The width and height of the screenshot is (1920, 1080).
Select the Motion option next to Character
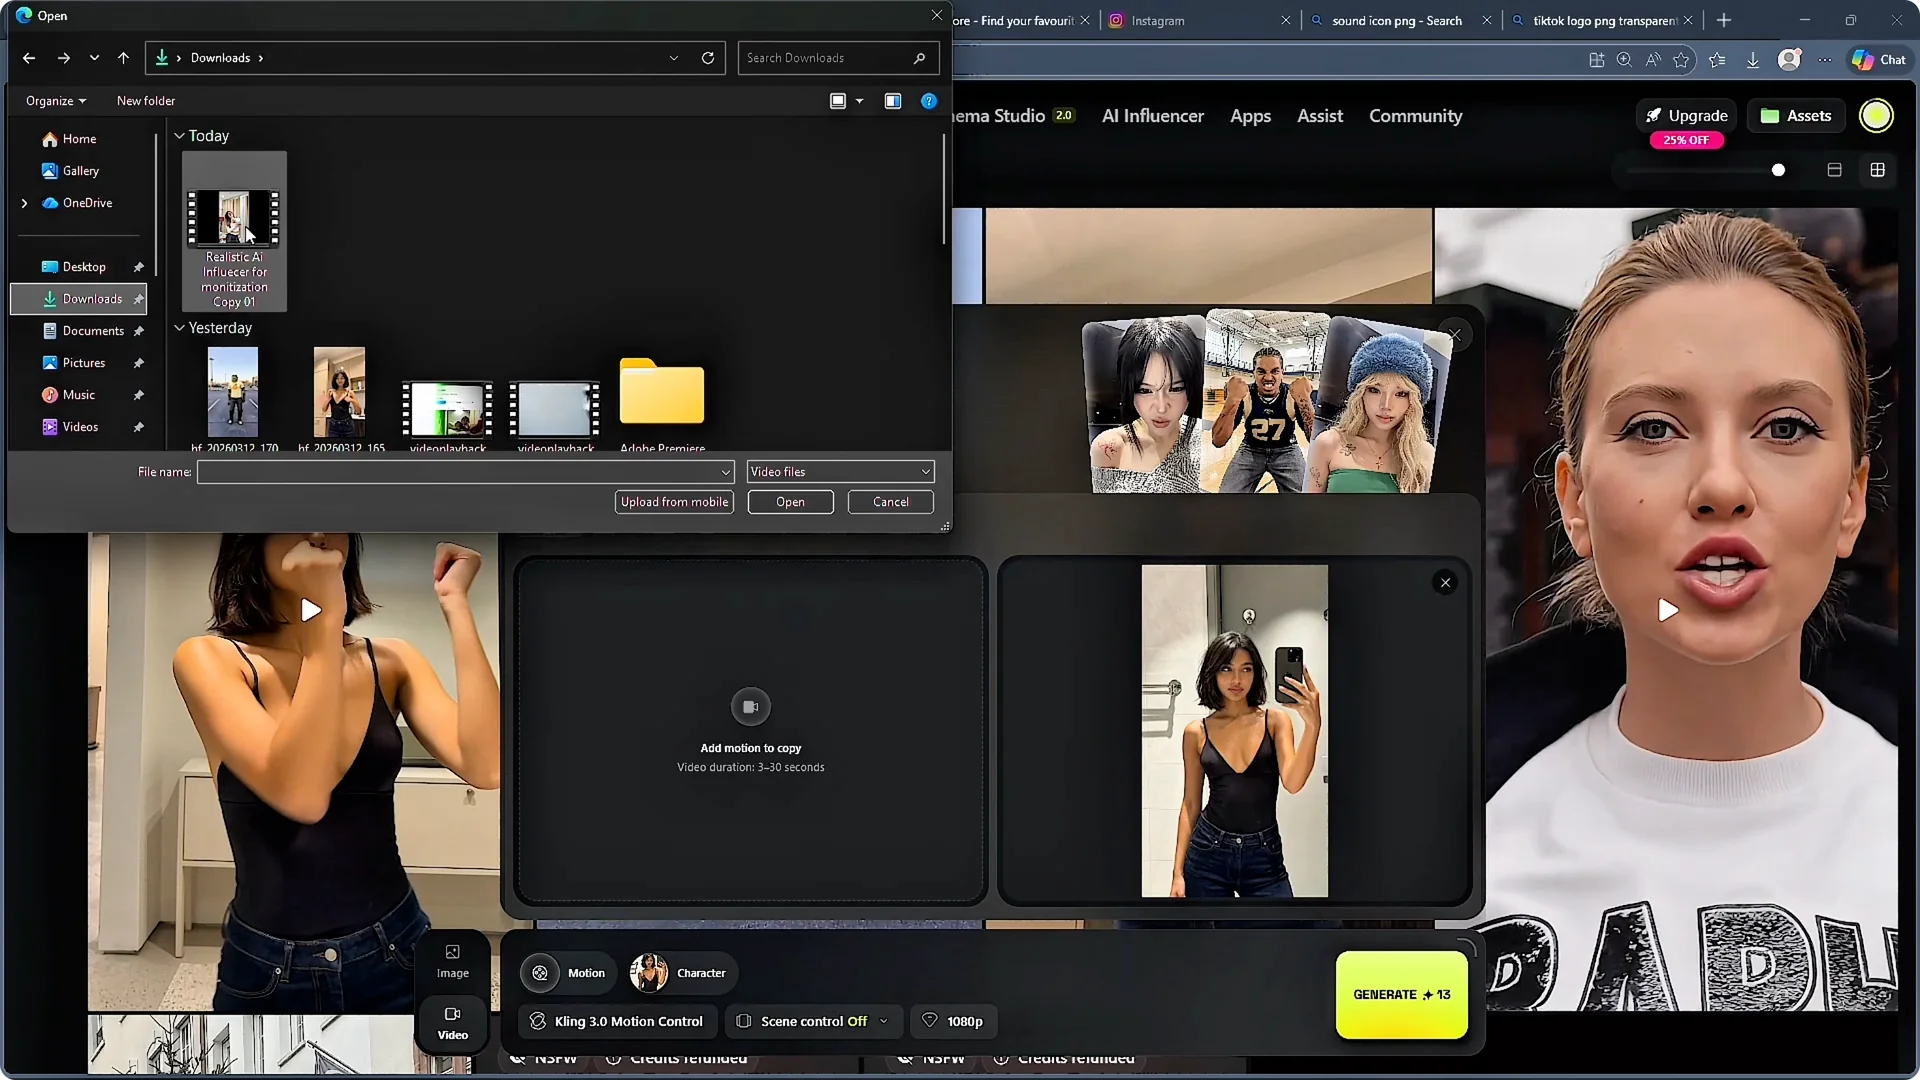click(566, 972)
